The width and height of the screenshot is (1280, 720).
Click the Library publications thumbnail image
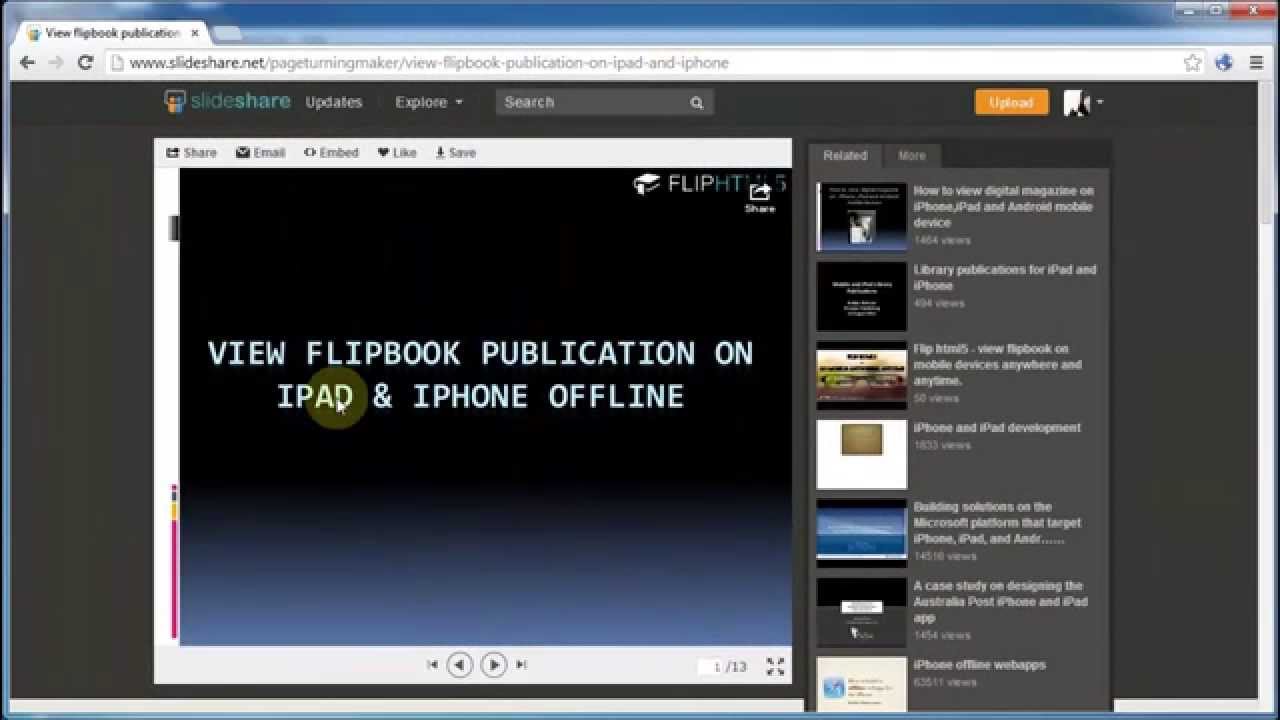tap(861, 296)
